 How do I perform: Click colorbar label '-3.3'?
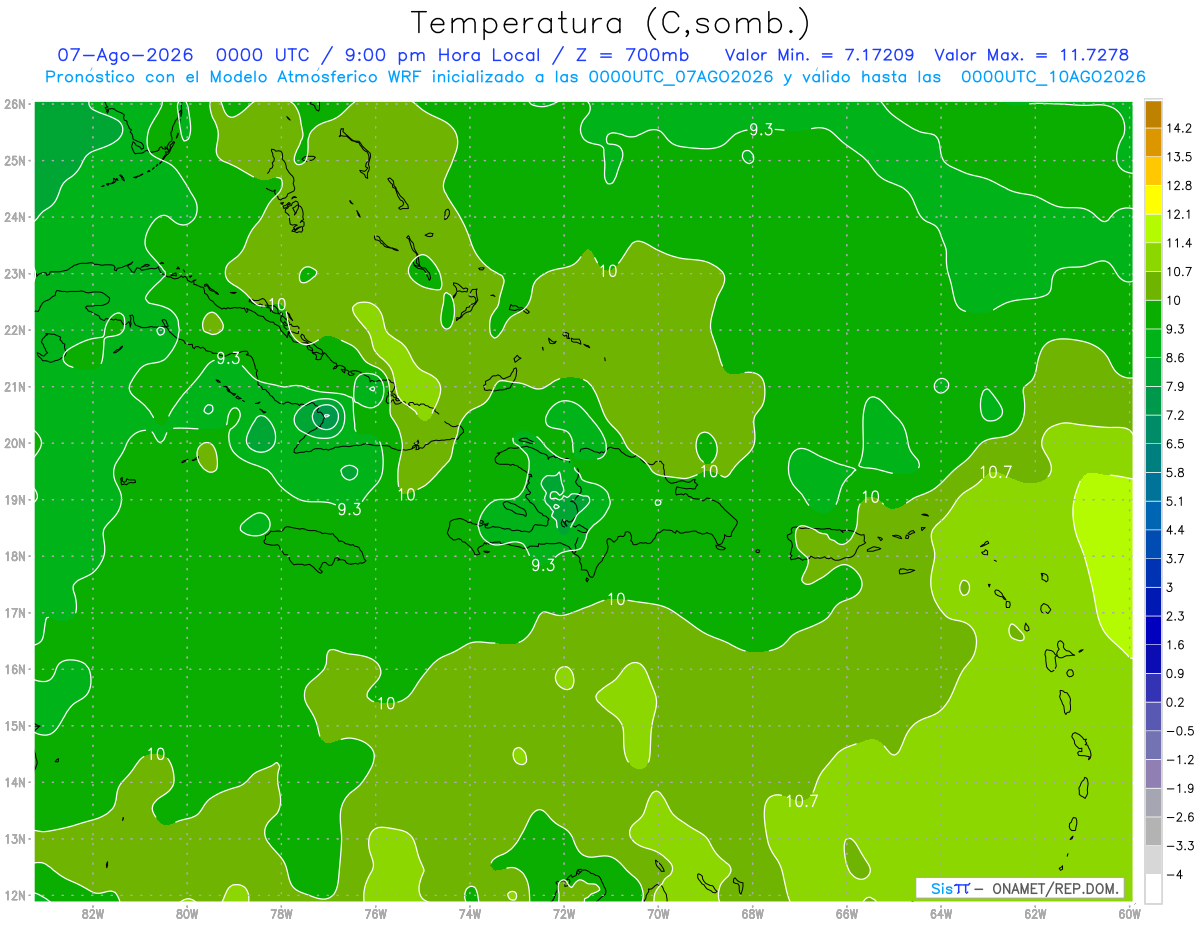1180,846
